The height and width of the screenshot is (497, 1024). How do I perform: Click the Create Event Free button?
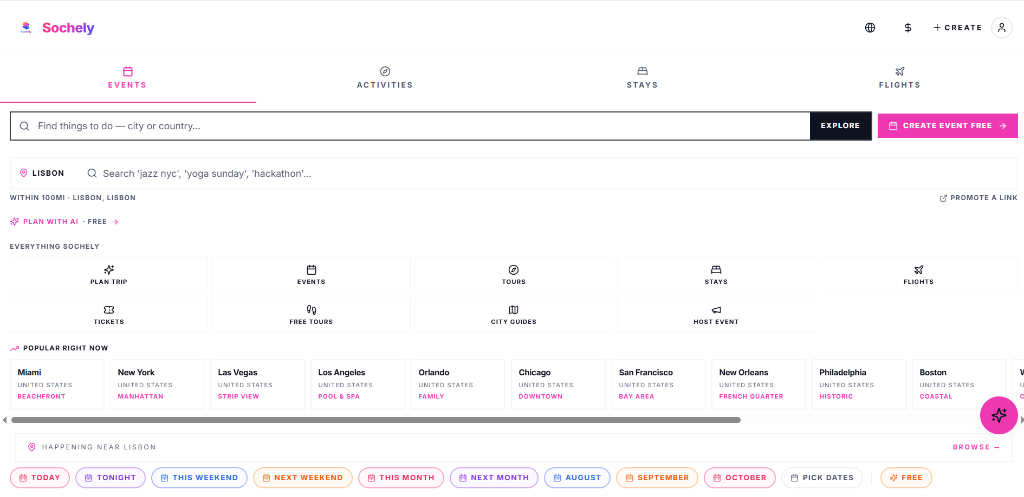tap(948, 125)
